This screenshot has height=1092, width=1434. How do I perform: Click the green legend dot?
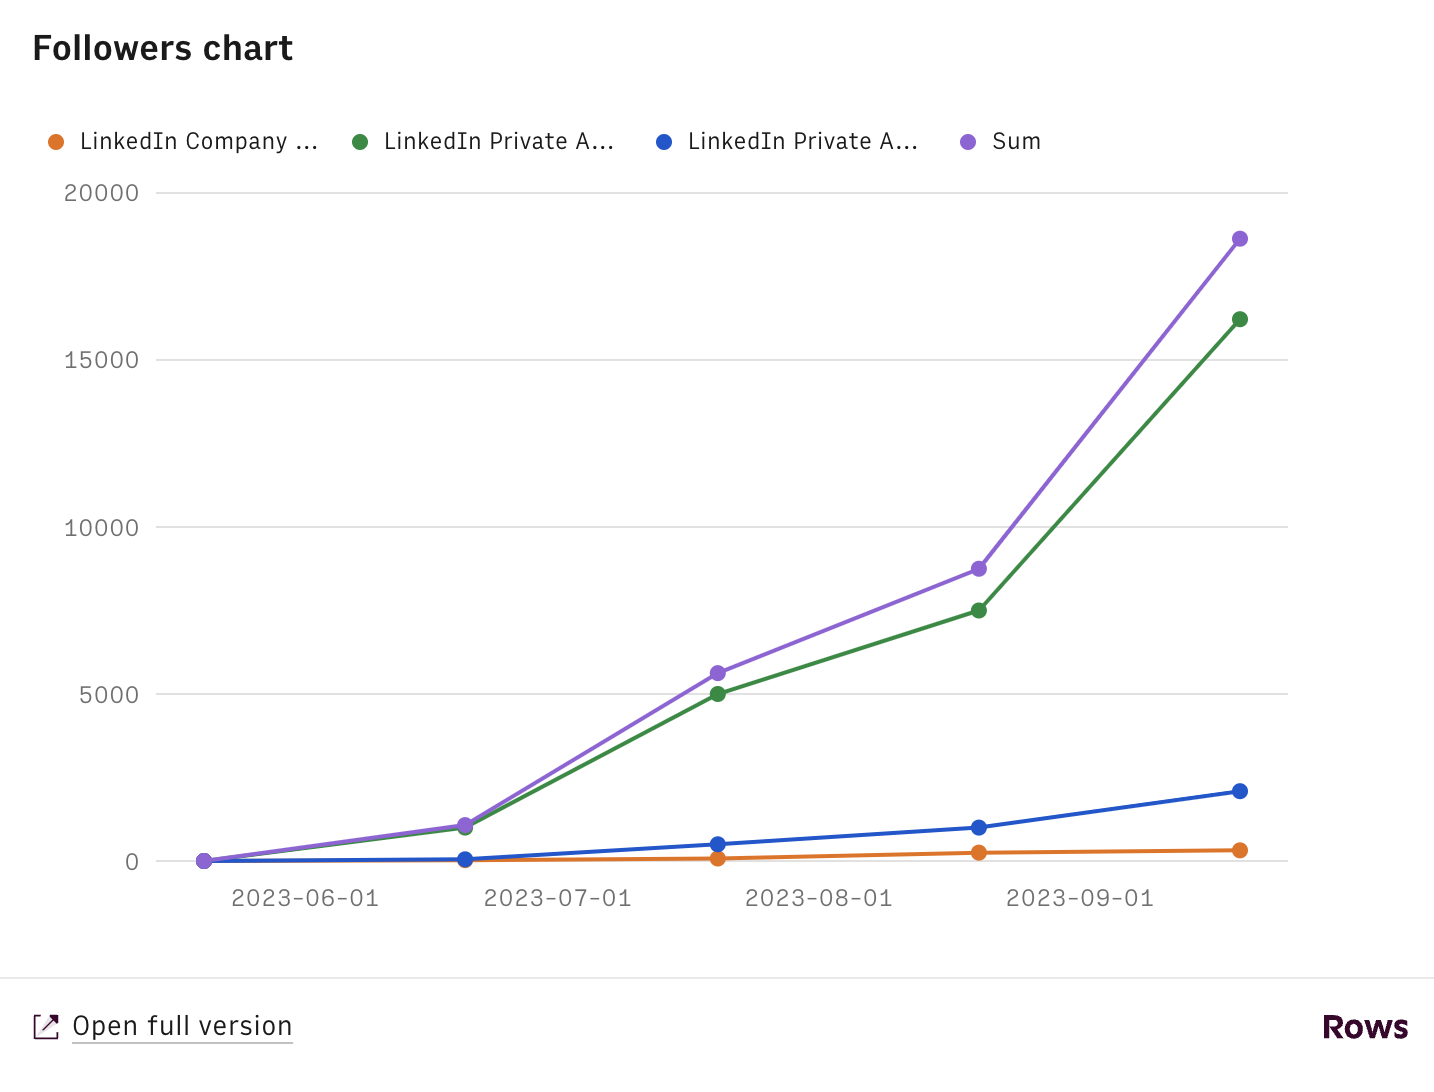pyautogui.click(x=360, y=142)
